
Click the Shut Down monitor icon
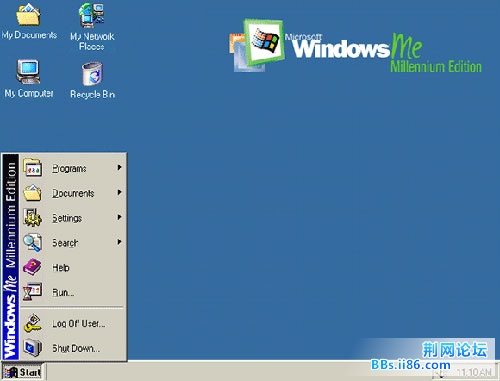click(x=32, y=348)
